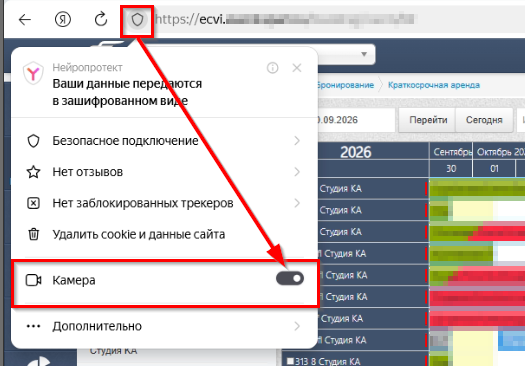Click the star icon next to Нет отзывов

pyautogui.click(x=33, y=172)
